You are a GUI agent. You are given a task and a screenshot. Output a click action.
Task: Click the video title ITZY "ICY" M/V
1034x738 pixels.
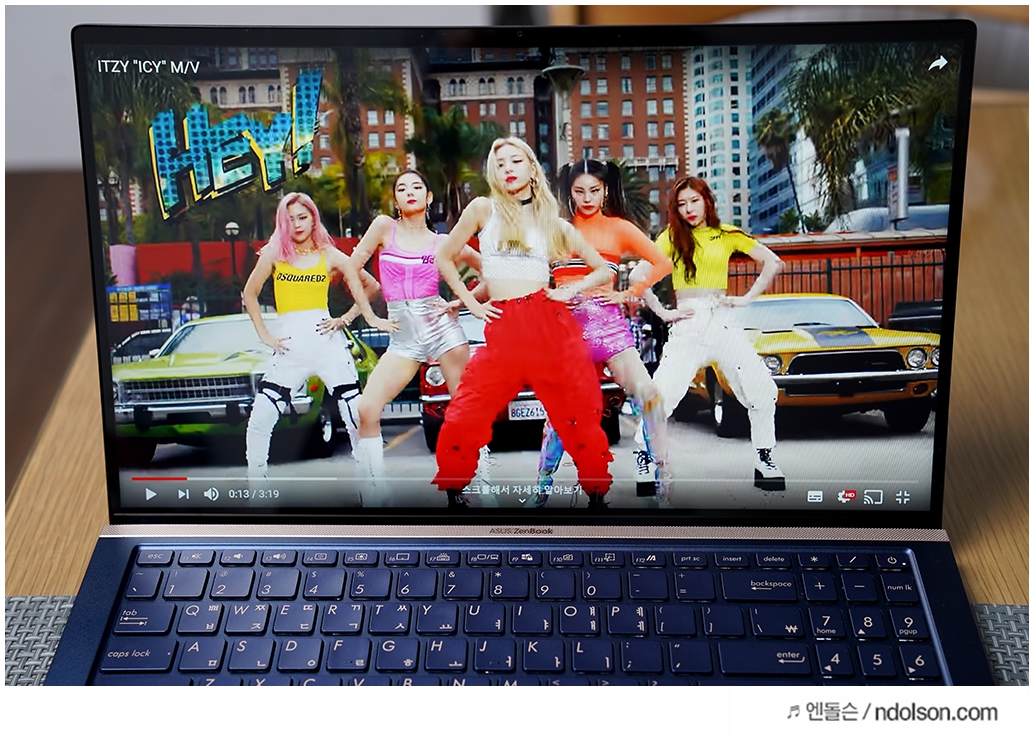click(x=148, y=67)
